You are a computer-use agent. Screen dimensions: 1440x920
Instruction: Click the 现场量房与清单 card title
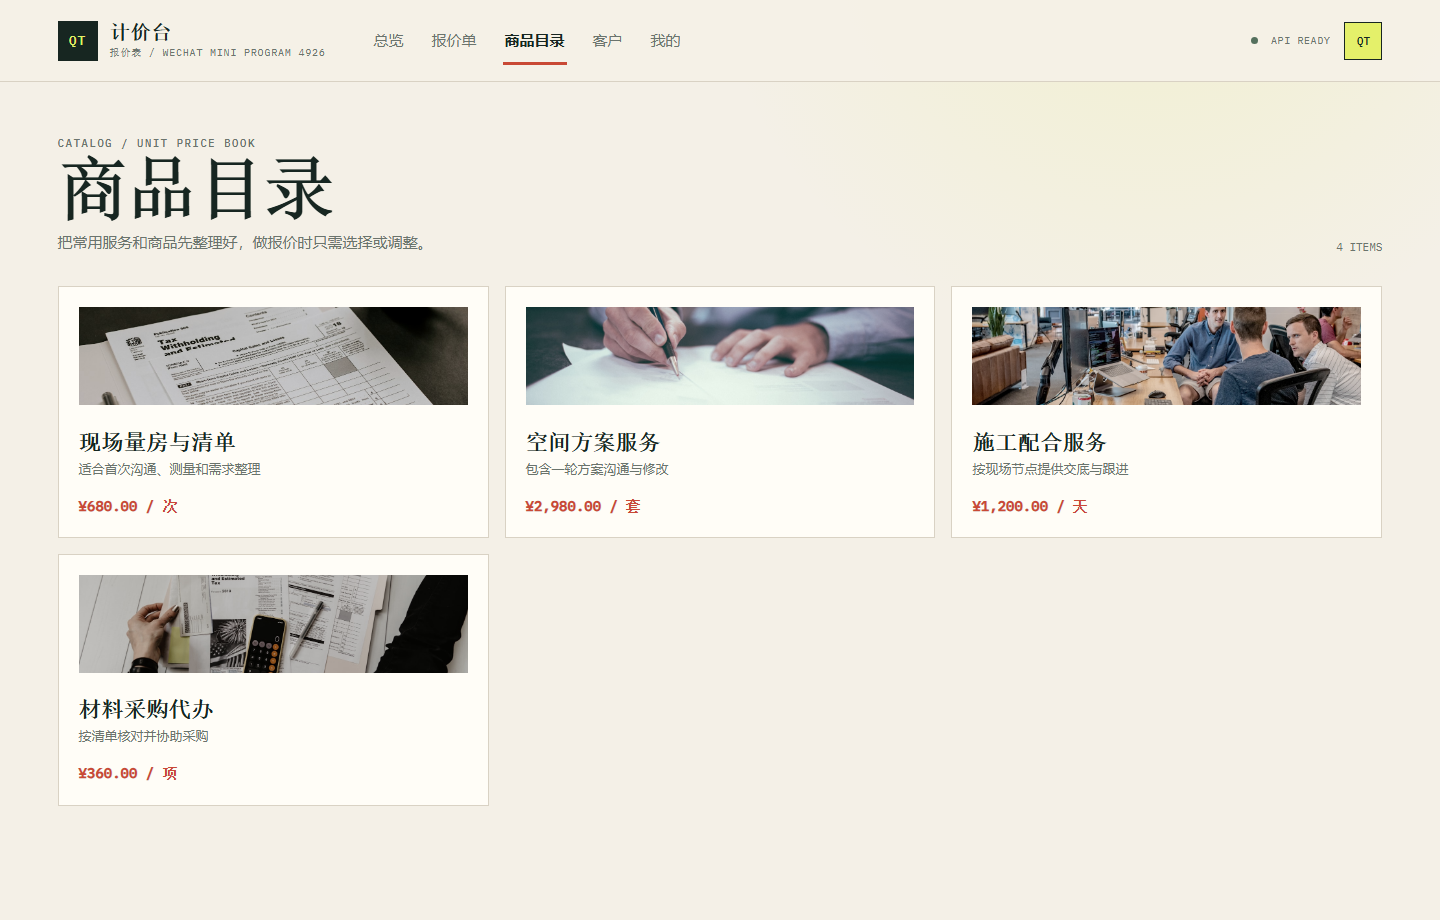[x=157, y=442]
